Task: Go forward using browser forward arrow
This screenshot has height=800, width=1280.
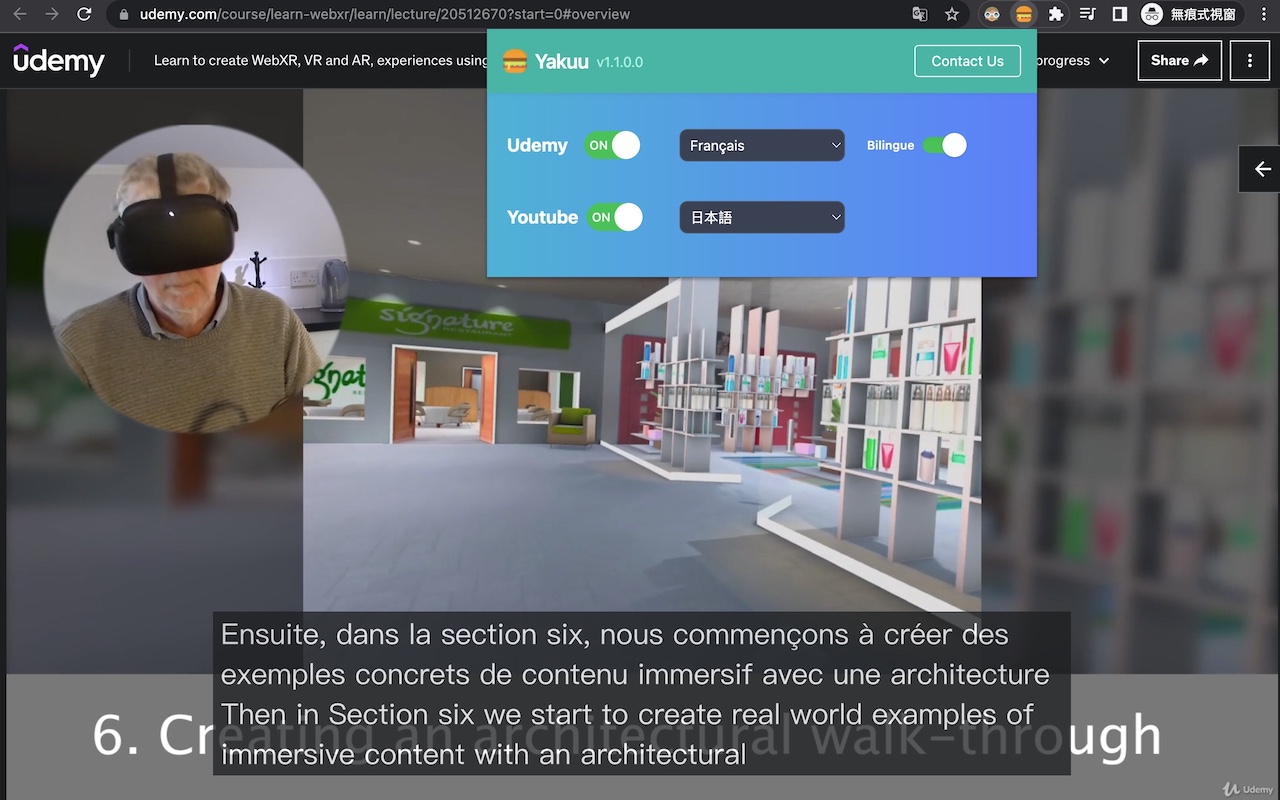Action: pos(52,15)
